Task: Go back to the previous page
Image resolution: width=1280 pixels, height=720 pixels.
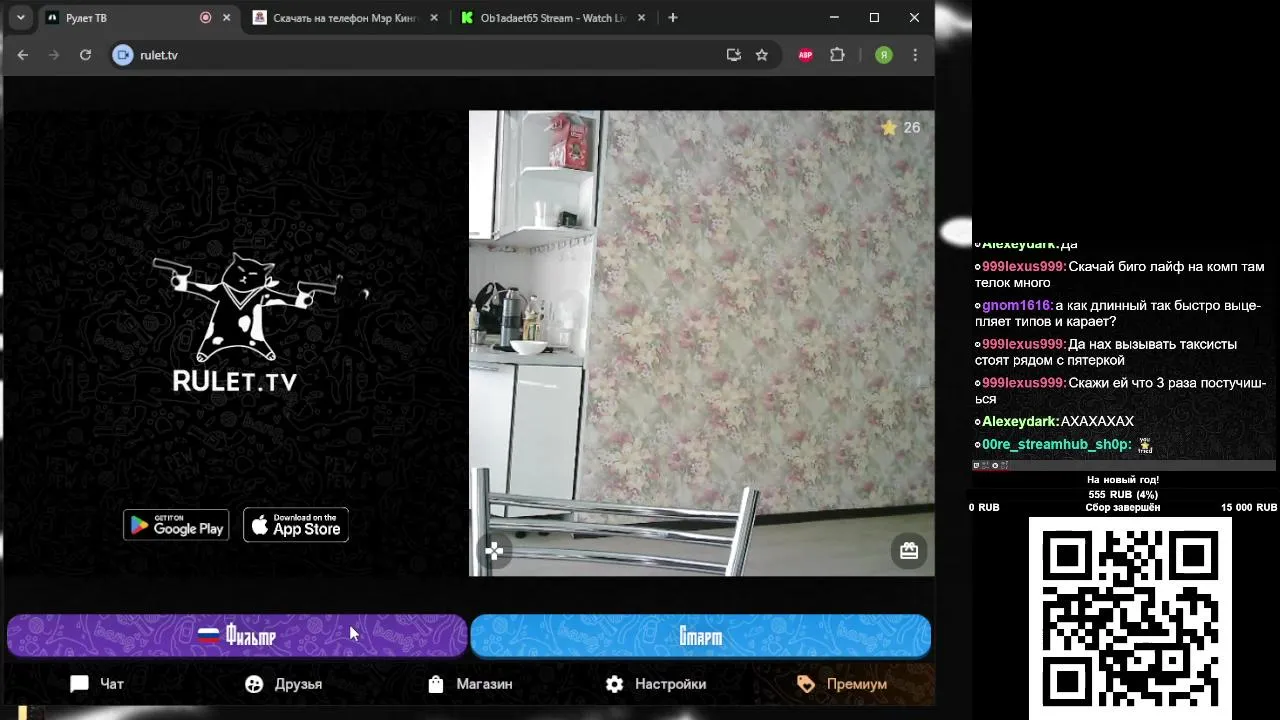Action: click(23, 55)
